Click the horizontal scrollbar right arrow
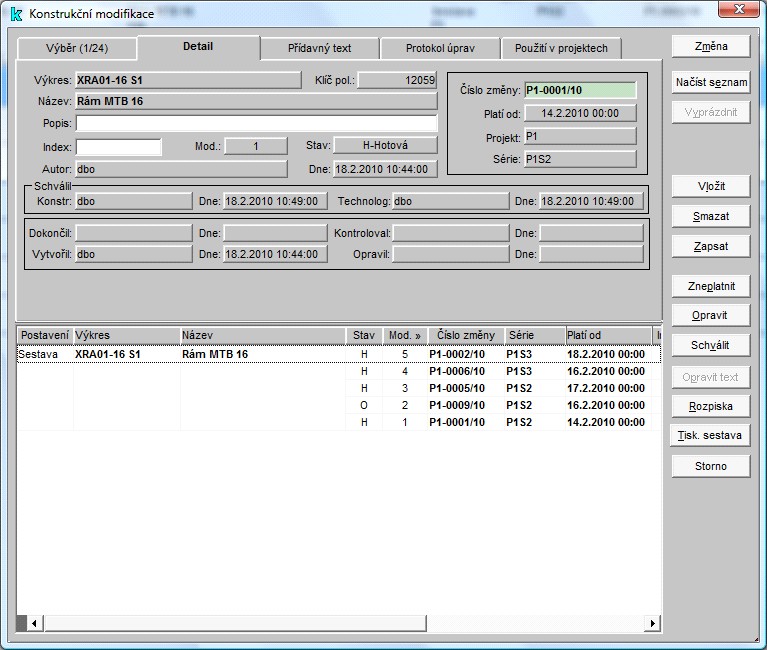The width and height of the screenshot is (767, 650). pos(653,623)
